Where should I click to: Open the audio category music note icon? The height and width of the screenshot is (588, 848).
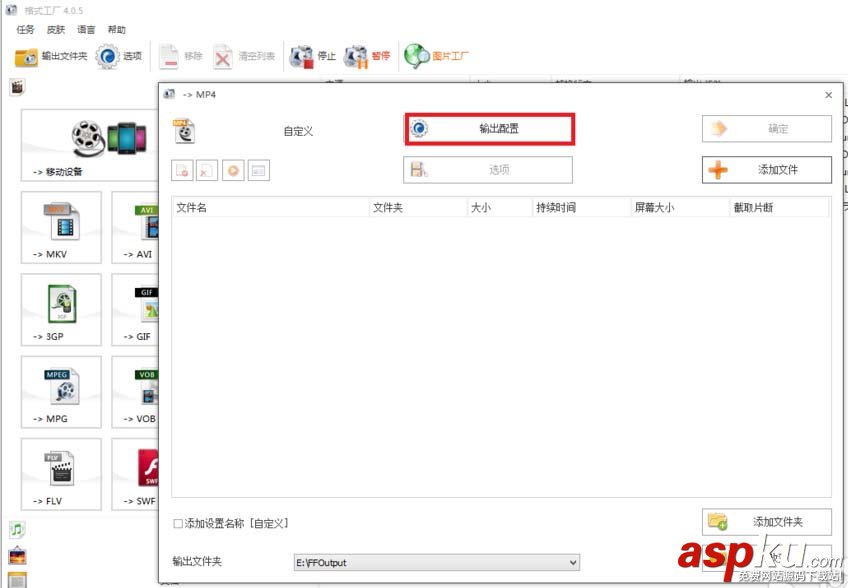(x=17, y=529)
